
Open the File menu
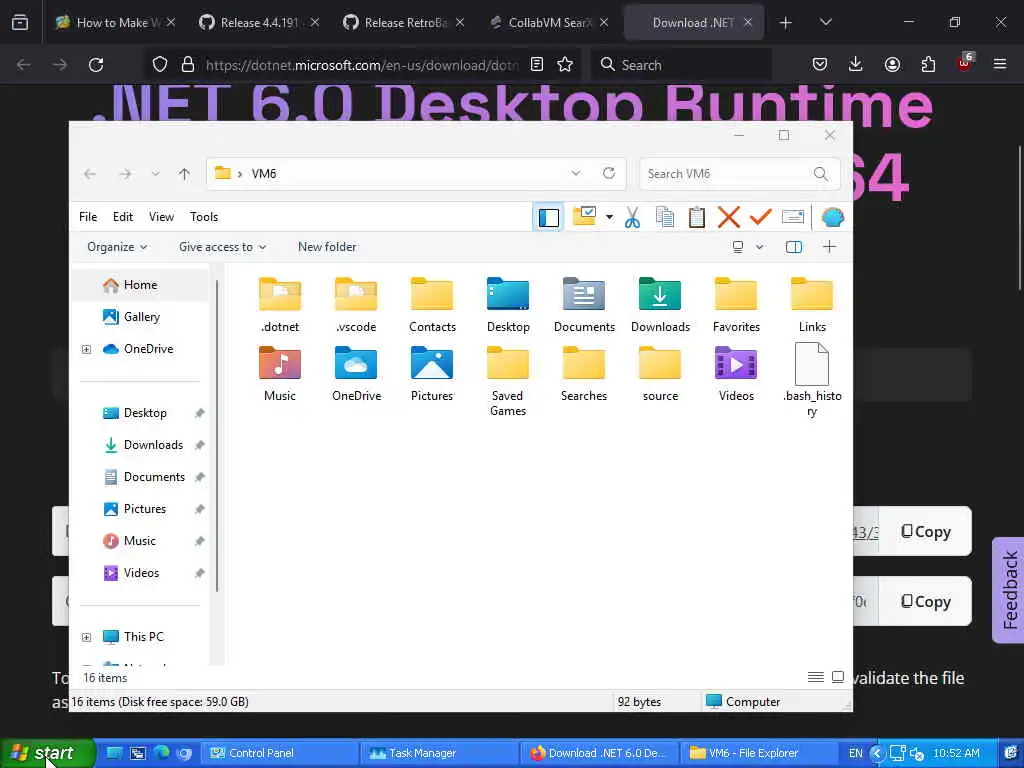point(88,217)
